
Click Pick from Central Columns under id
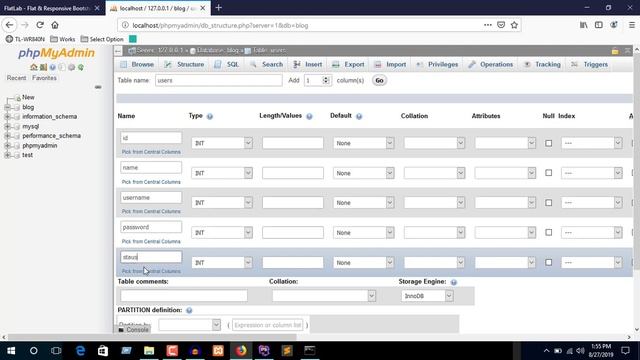(151, 152)
